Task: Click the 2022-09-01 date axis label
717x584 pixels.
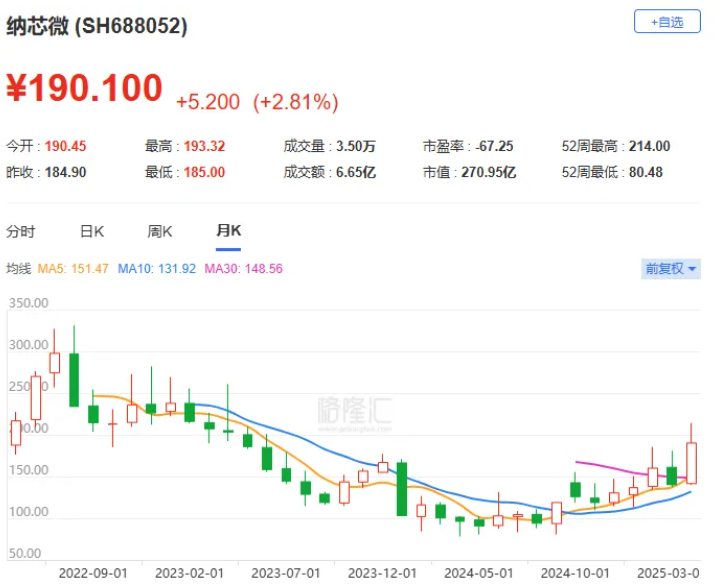Action: tap(92, 573)
